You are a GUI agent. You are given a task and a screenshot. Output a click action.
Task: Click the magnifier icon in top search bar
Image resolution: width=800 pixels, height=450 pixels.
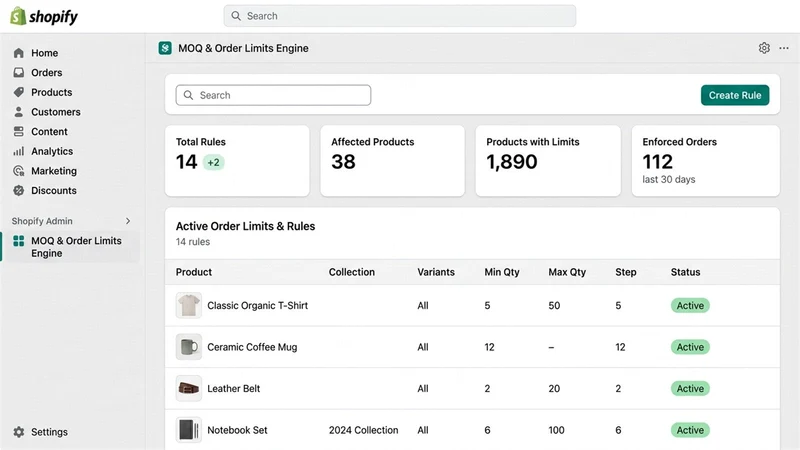point(236,16)
